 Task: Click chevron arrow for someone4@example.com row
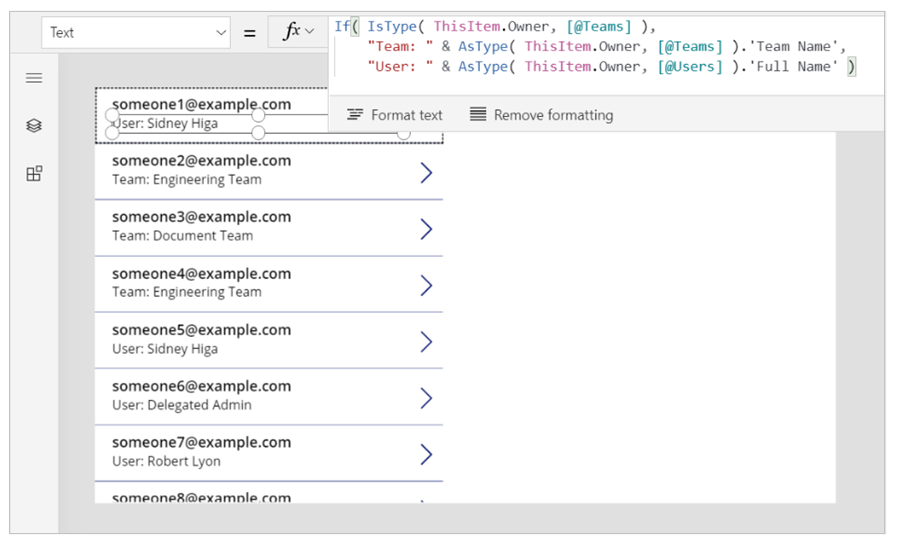coord(426,285)
